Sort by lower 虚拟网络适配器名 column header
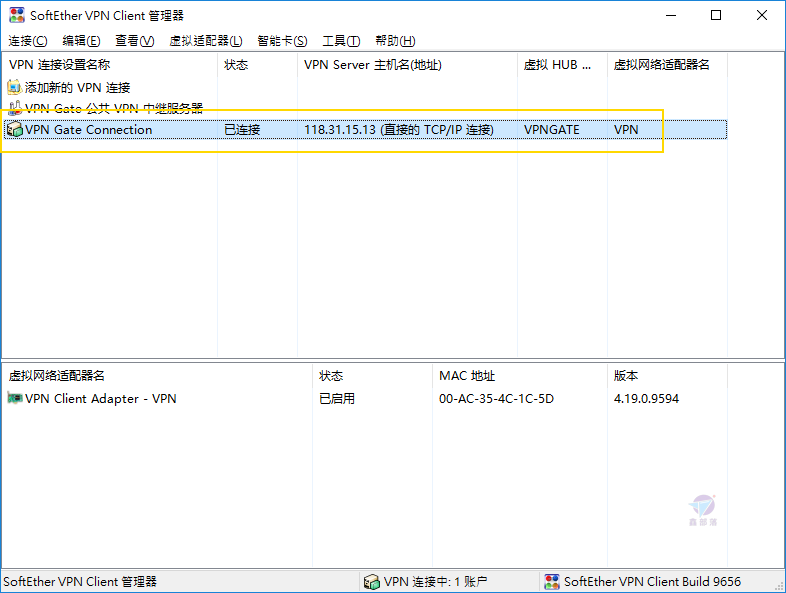Viewport: 786px width, 593px height. pos(157,375)
